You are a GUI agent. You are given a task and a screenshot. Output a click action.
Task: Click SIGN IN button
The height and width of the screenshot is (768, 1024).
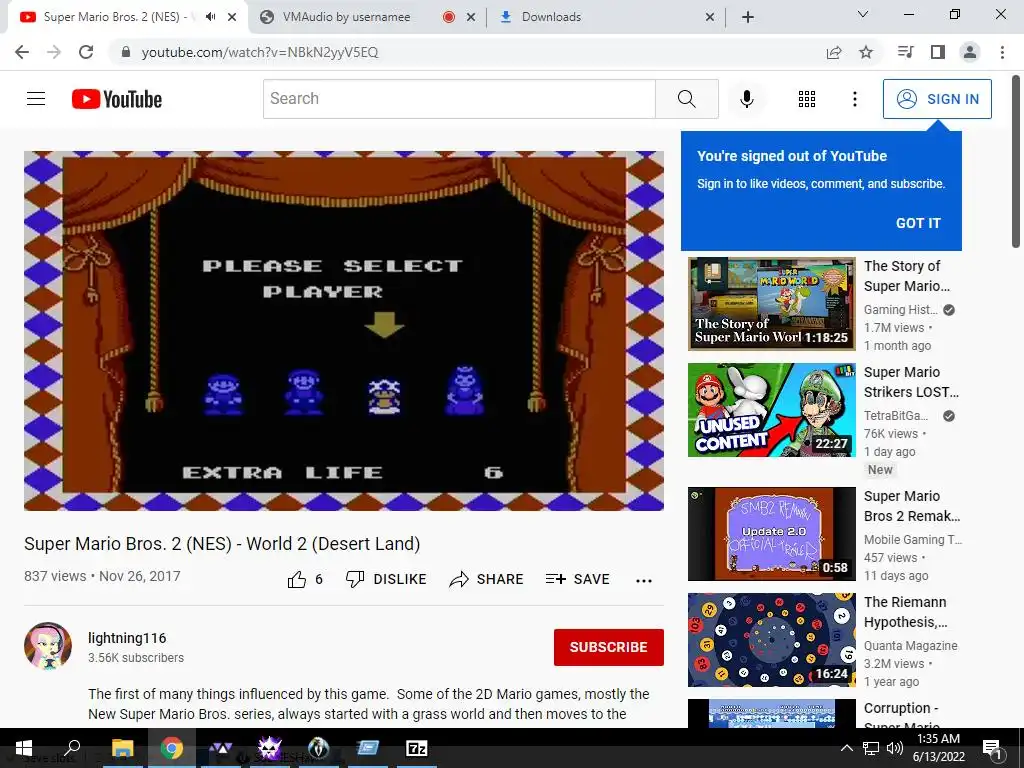(x=937, y=99)
